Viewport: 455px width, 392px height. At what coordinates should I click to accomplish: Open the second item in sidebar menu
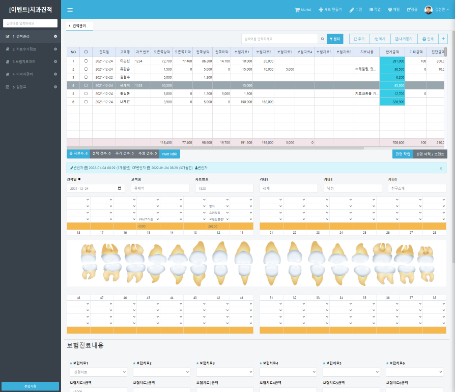(30, 49)
